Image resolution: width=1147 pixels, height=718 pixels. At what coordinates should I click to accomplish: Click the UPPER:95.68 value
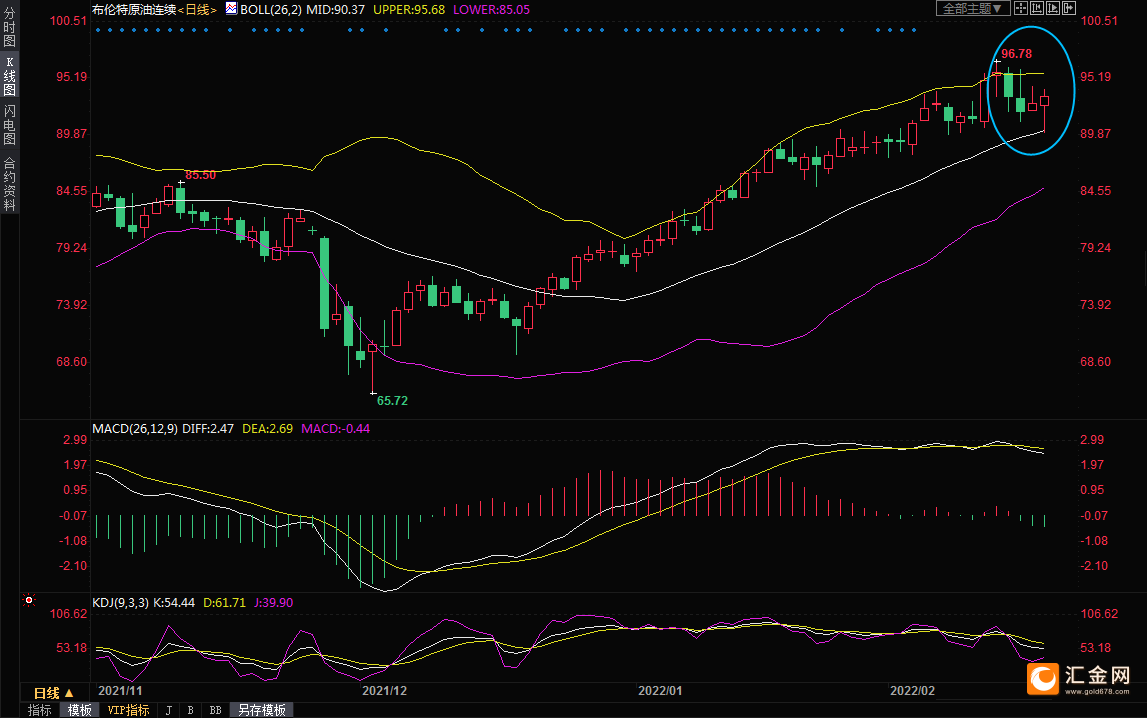(x=409, y=10)
